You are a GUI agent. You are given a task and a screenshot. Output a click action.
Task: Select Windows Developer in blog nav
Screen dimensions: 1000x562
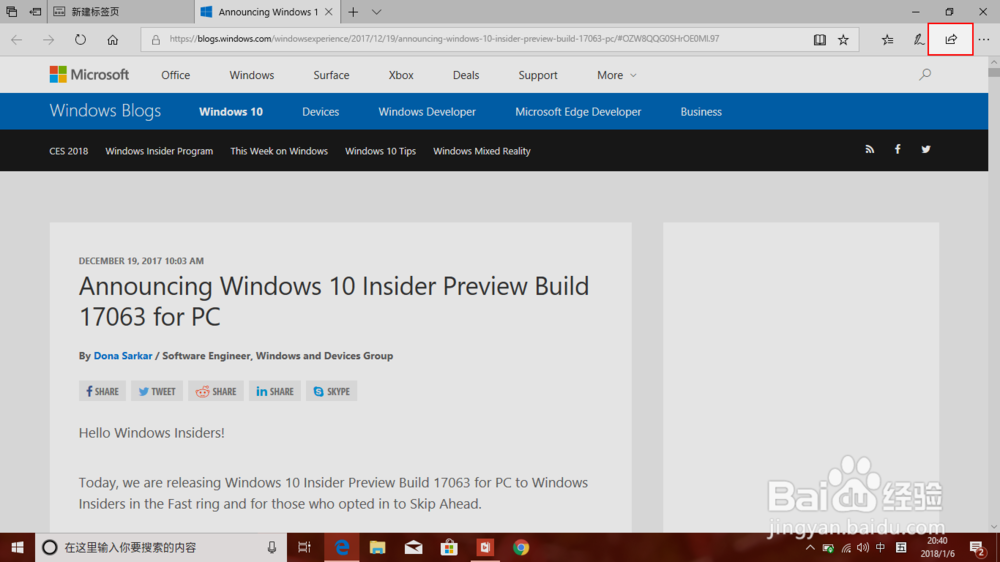tap(427, 112)
